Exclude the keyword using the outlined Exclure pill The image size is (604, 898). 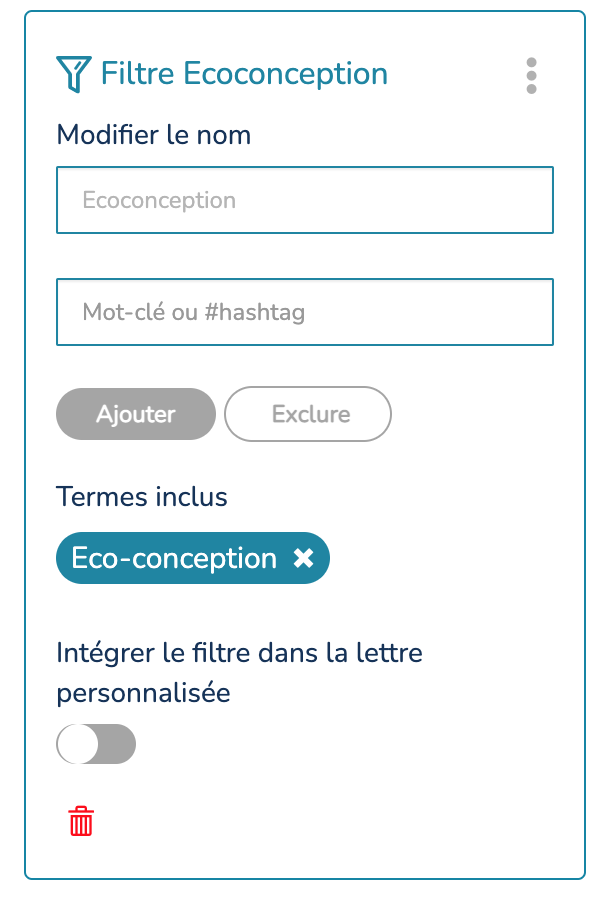308,414
